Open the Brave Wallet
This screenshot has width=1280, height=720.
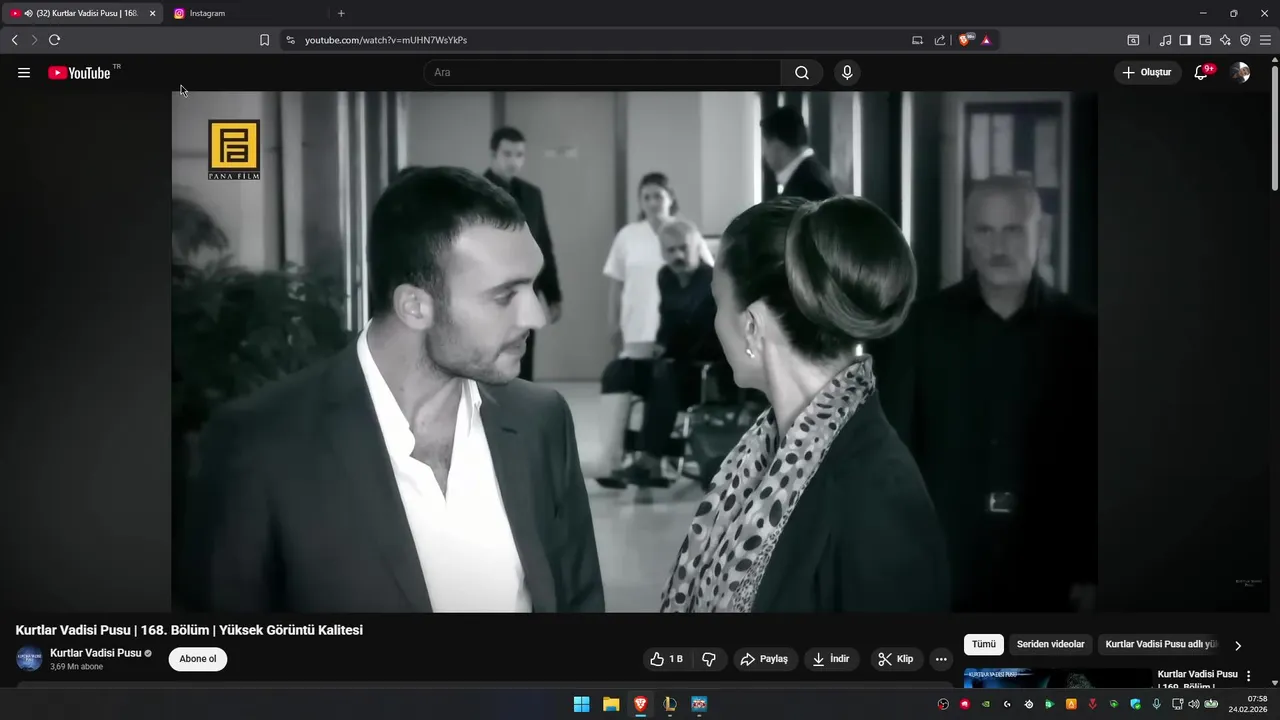[x=1205, y=40]
